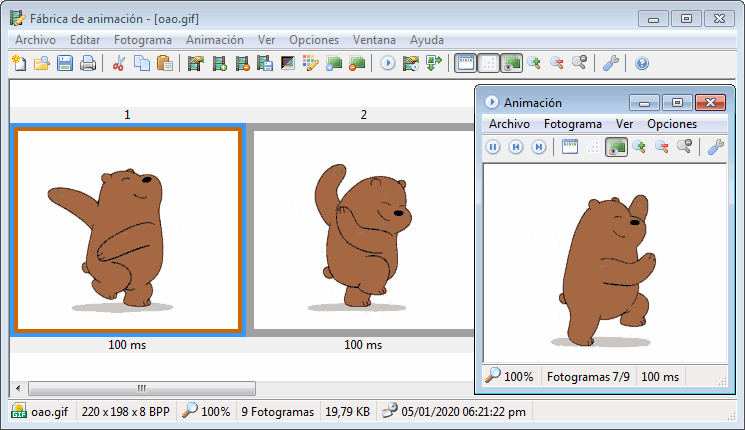Open the main Archivo menu

click(x=36, y=40)
